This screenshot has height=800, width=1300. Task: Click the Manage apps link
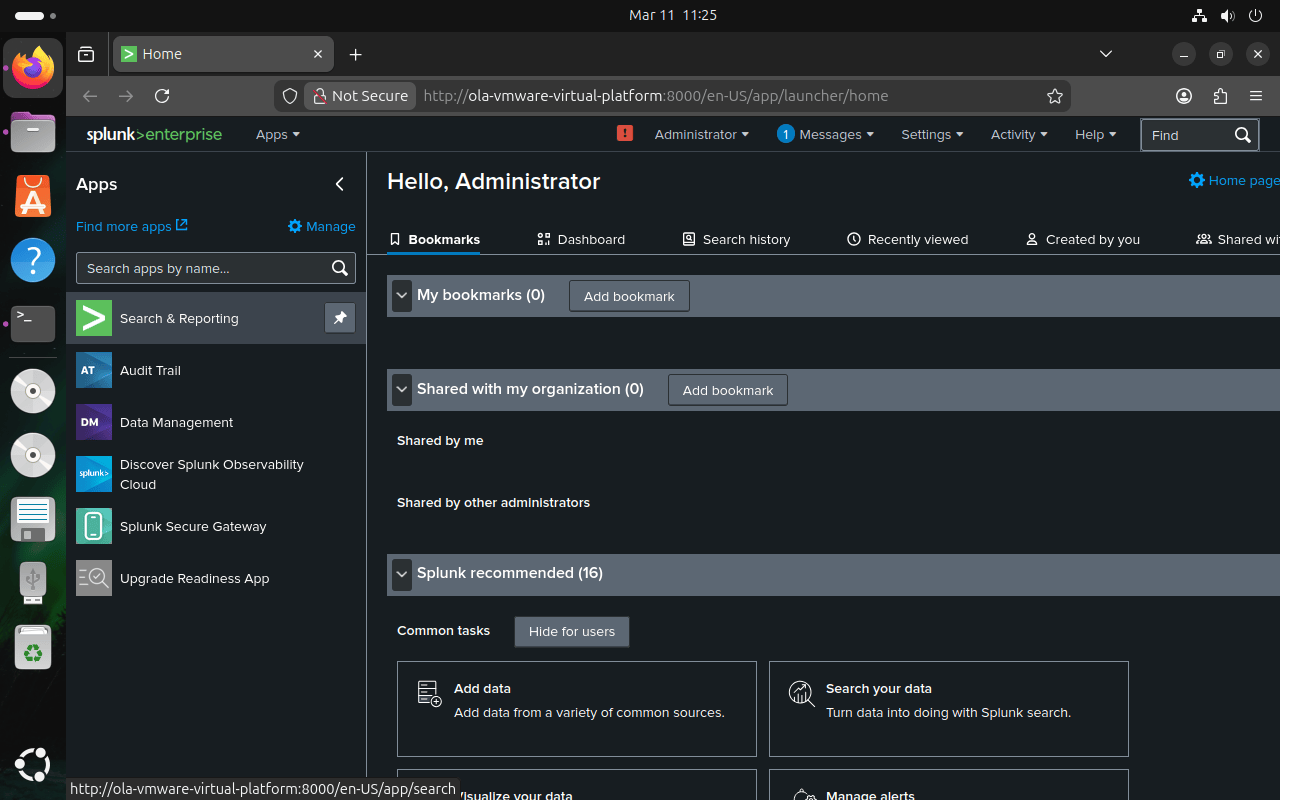coord(322,226)
